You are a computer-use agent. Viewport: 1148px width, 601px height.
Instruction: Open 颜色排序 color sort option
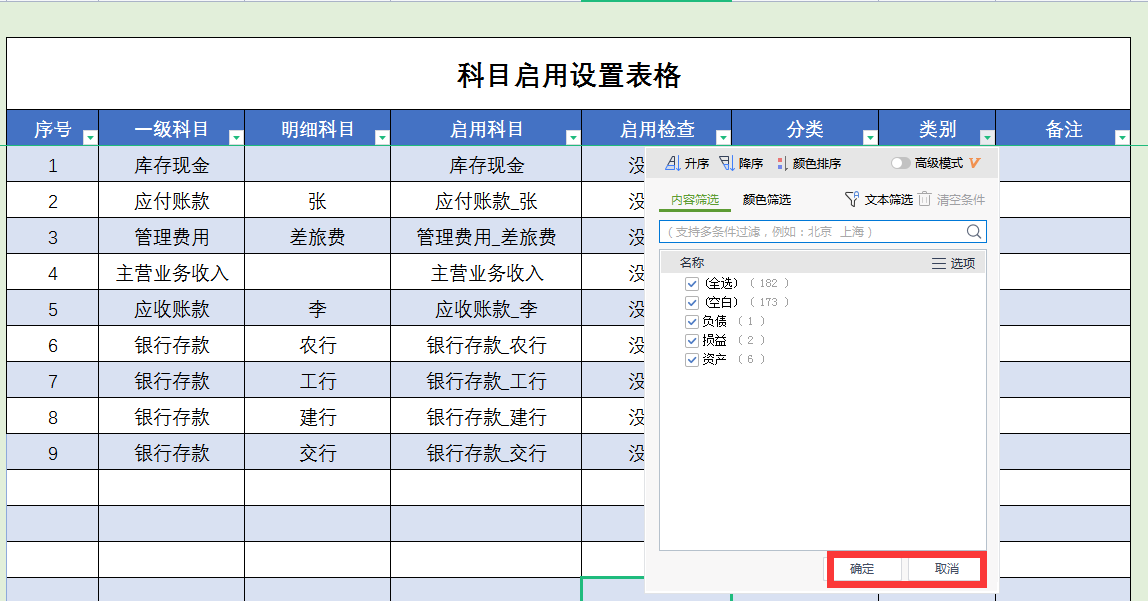pos(808,163)
